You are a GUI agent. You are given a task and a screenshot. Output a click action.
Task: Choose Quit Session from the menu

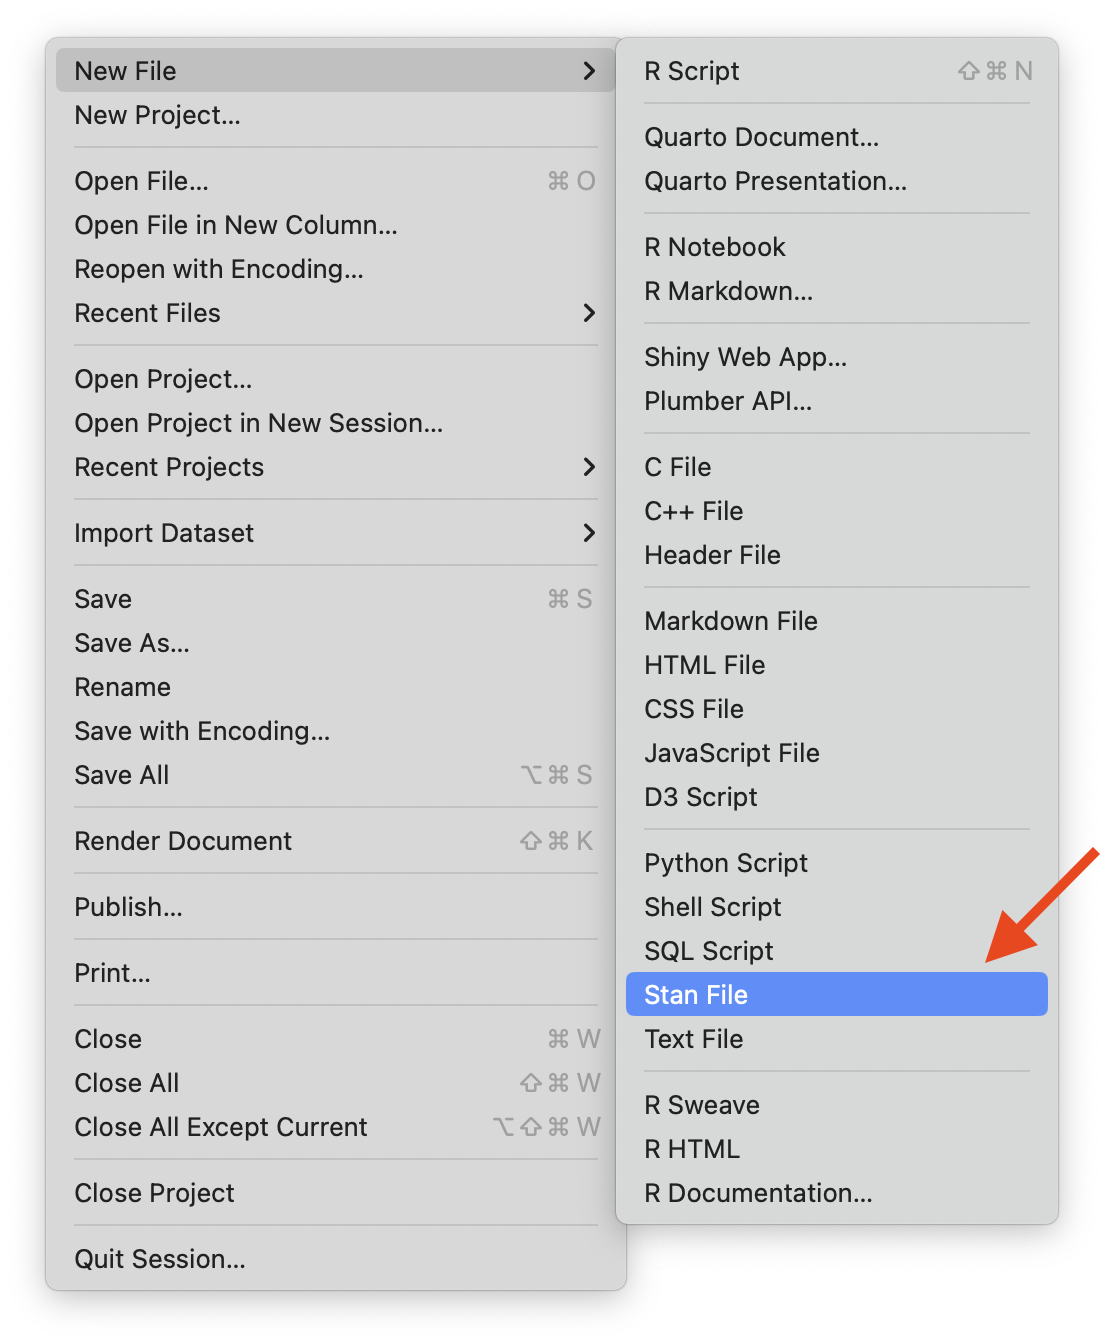click(x=160, y=1259)
